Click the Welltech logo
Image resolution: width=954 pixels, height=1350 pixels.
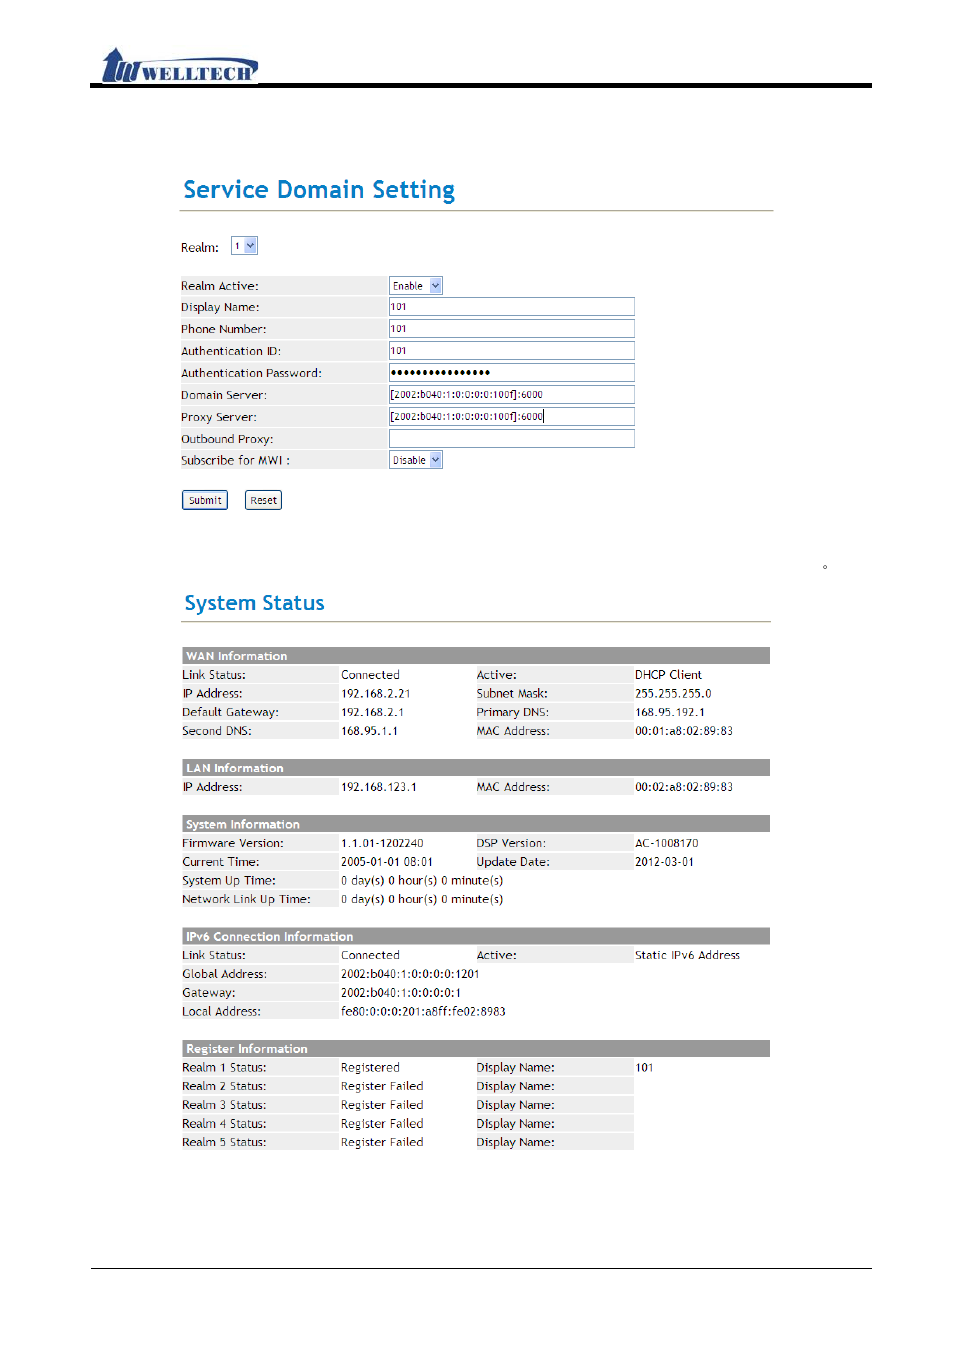pos(180,66)
